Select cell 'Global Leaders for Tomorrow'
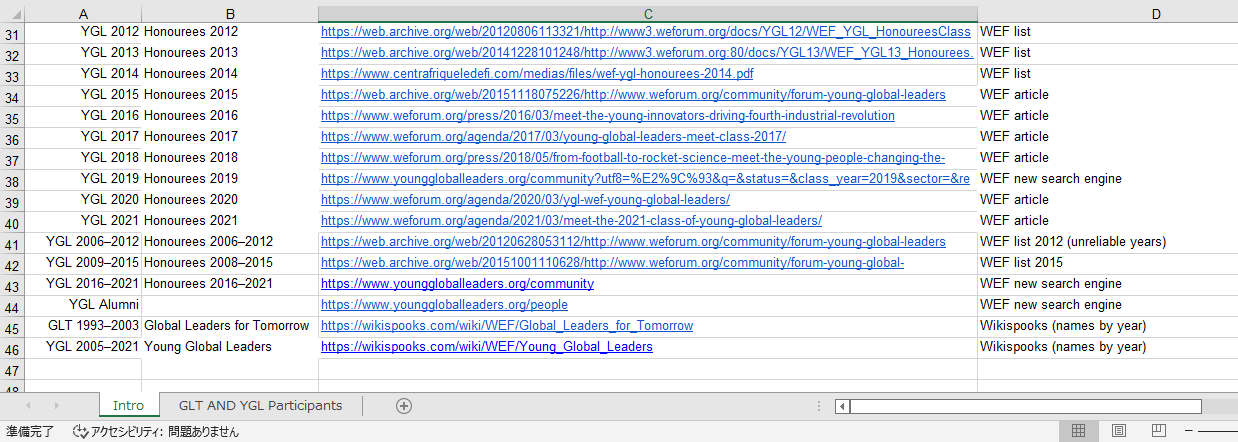 tap(230, 326)
